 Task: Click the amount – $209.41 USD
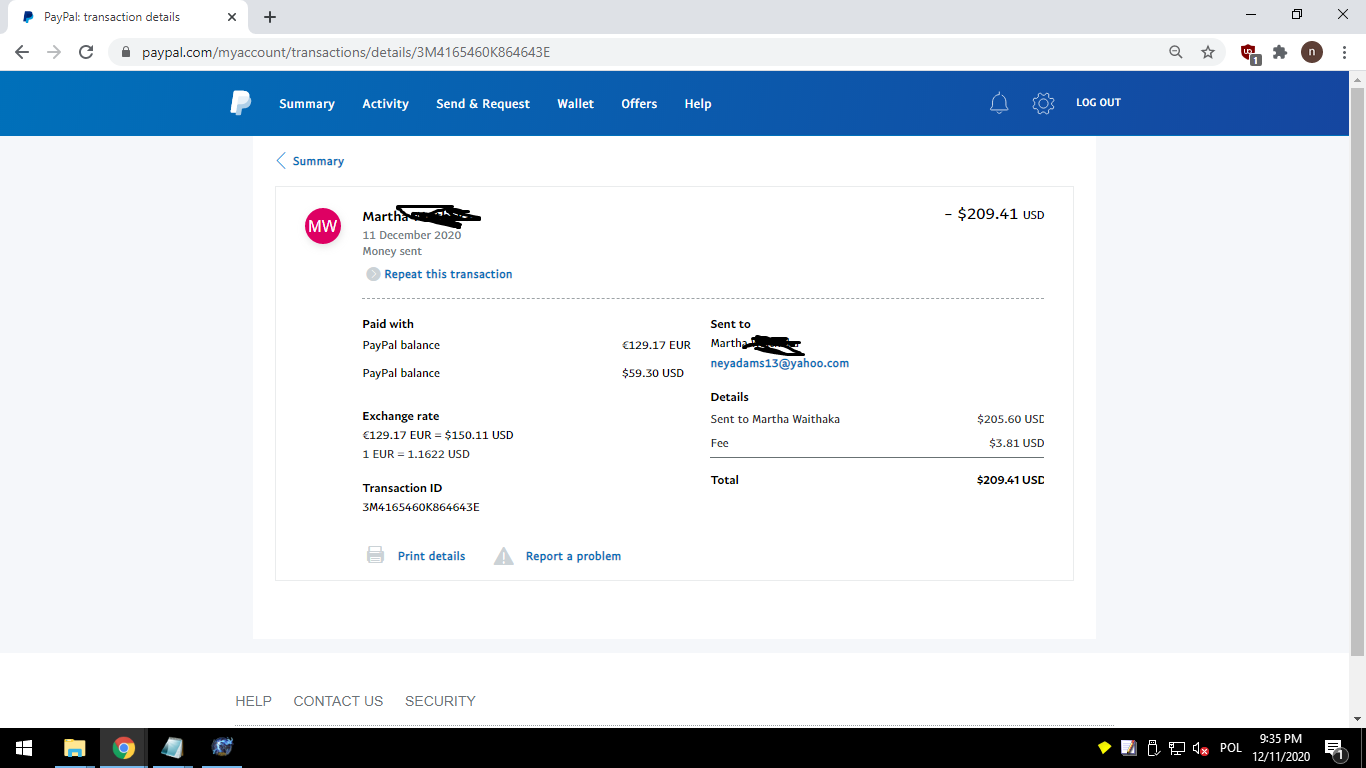pyautogui.click(x=994, y=214)
